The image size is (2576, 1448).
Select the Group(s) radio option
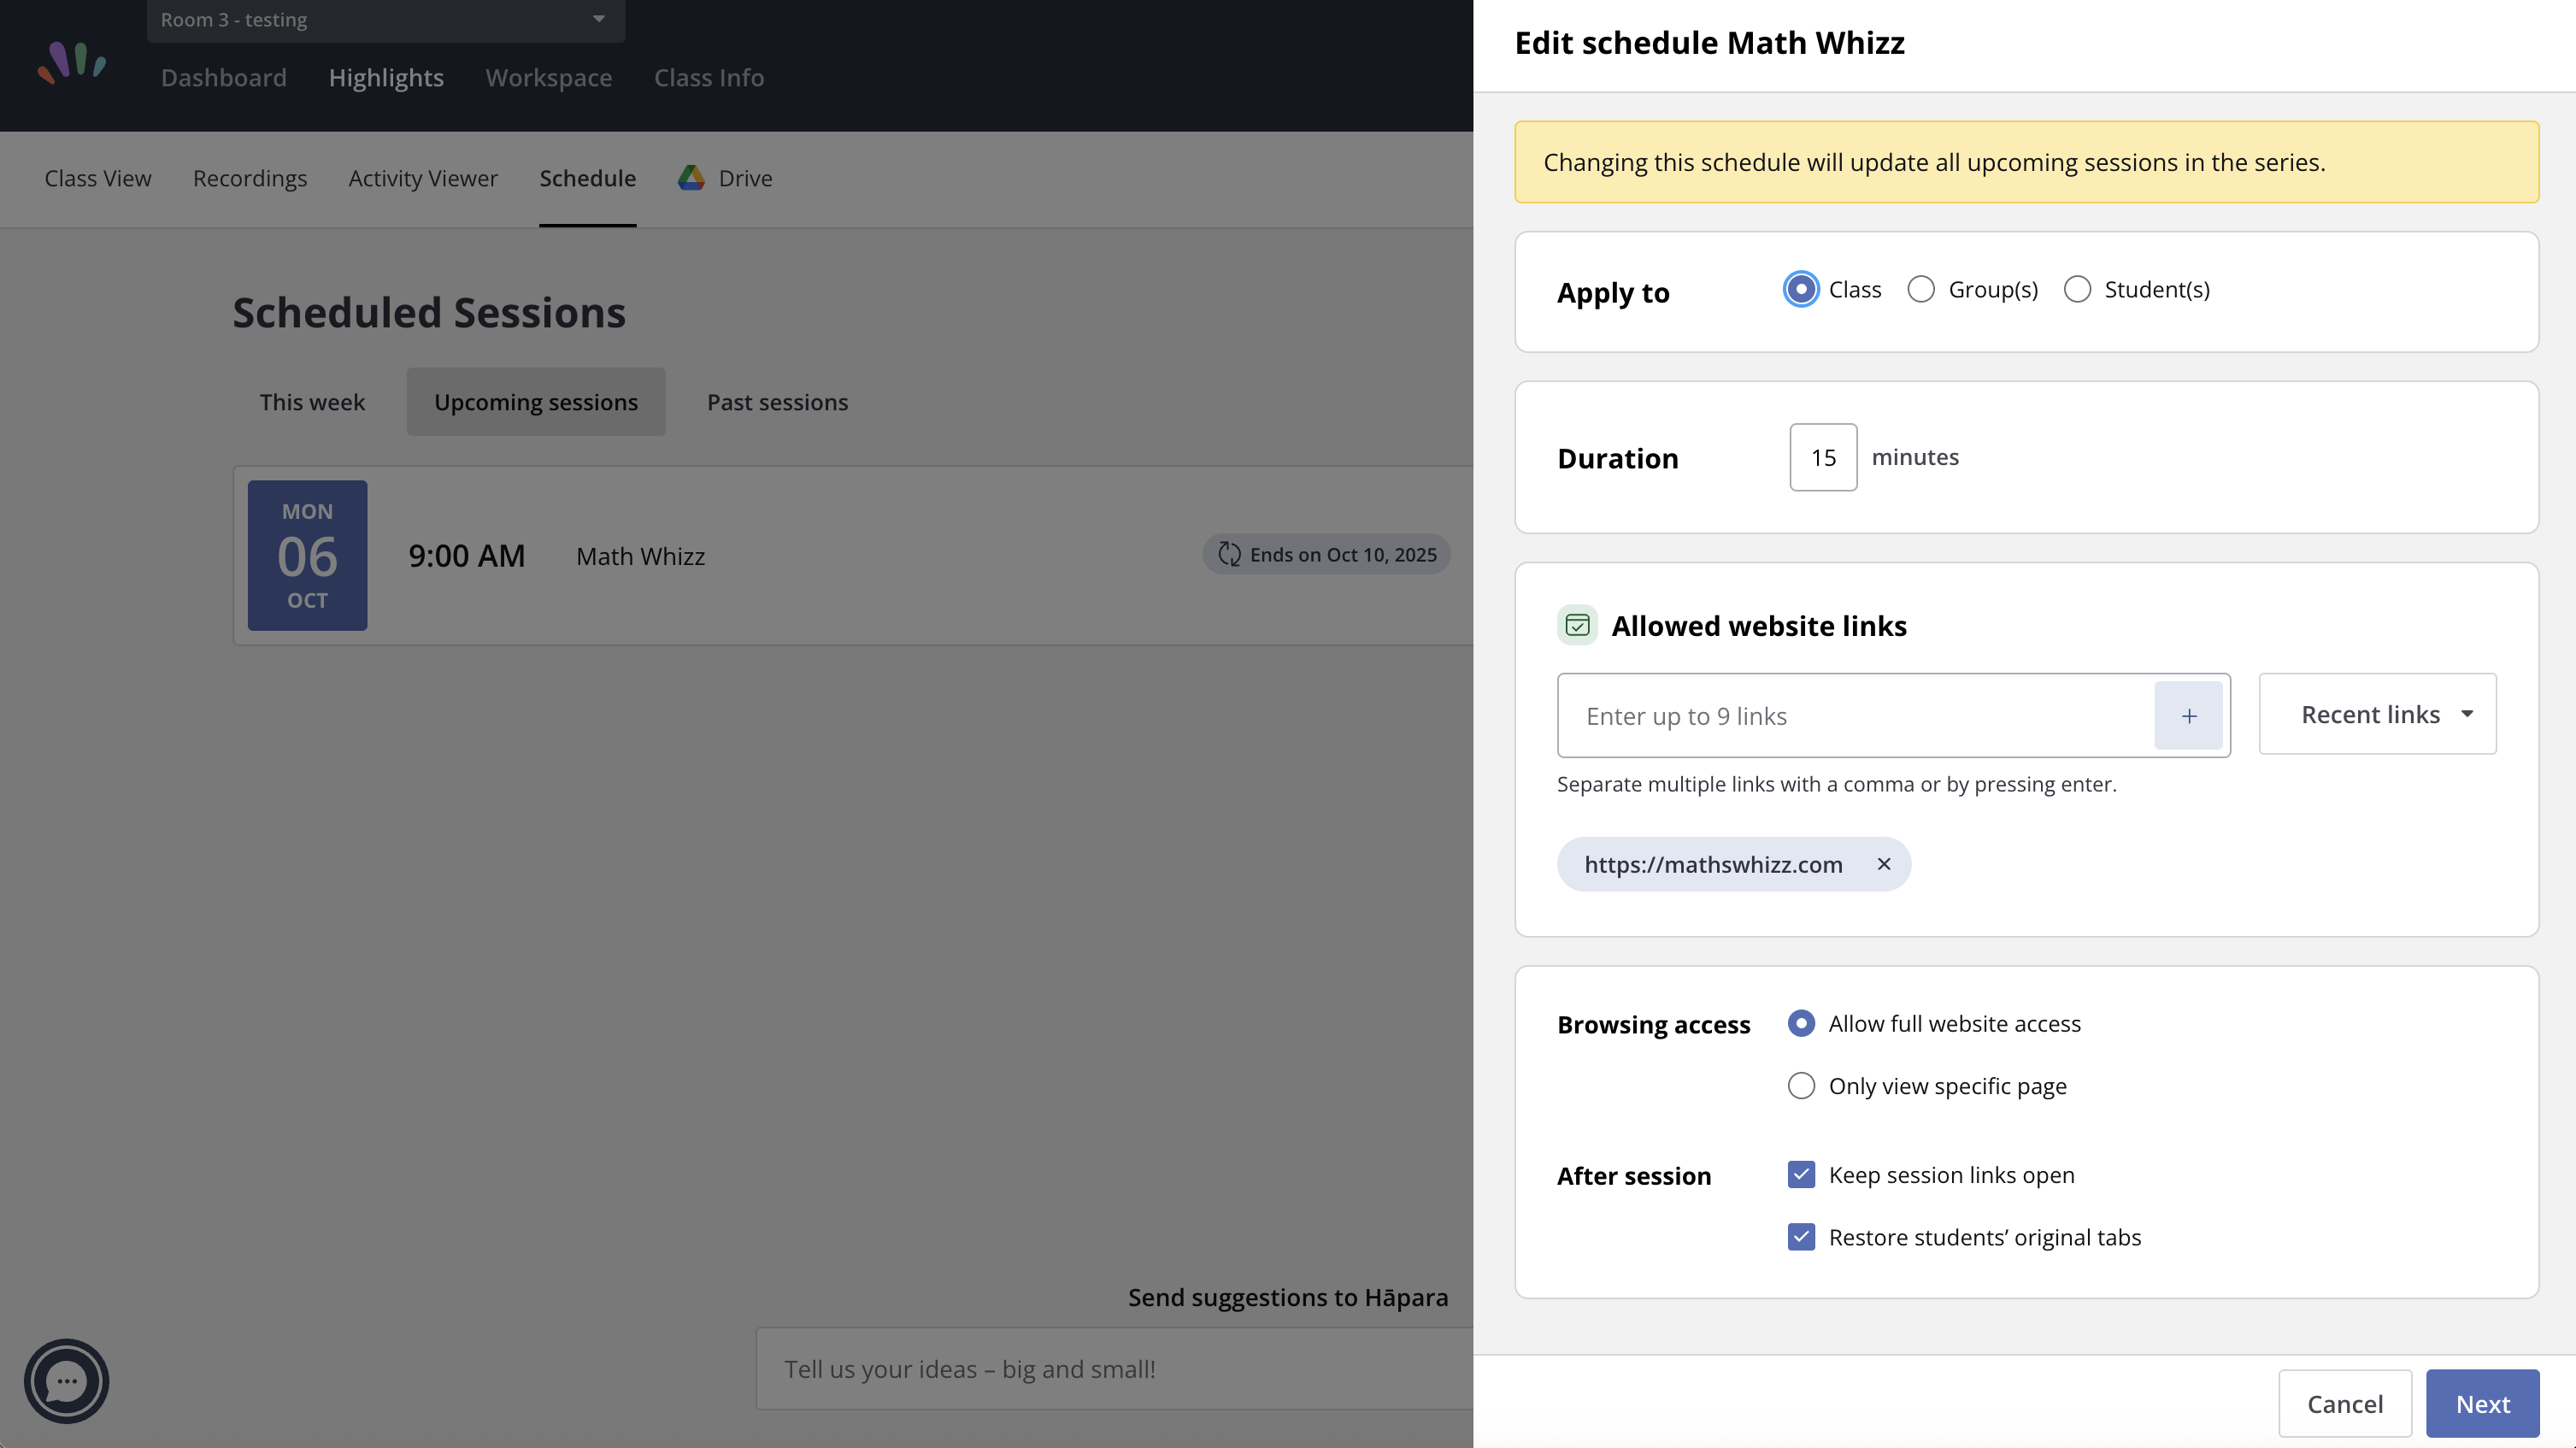point(1921,290)
